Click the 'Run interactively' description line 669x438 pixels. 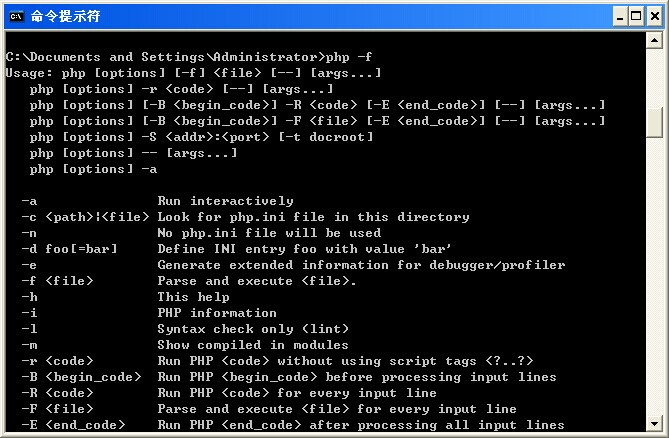point(225,201)
